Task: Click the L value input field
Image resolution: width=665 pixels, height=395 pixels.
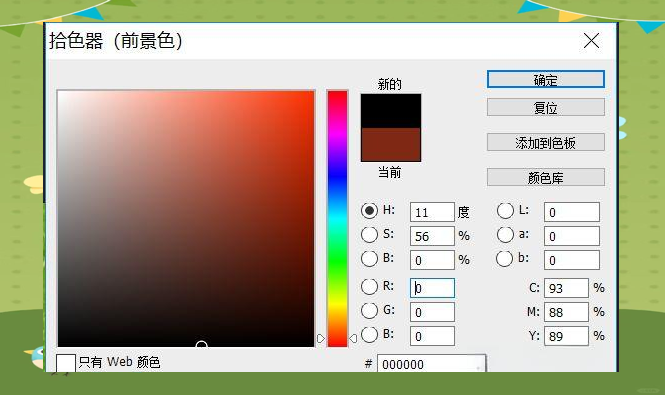Action: pyautogui.click(x=572, y=212)
